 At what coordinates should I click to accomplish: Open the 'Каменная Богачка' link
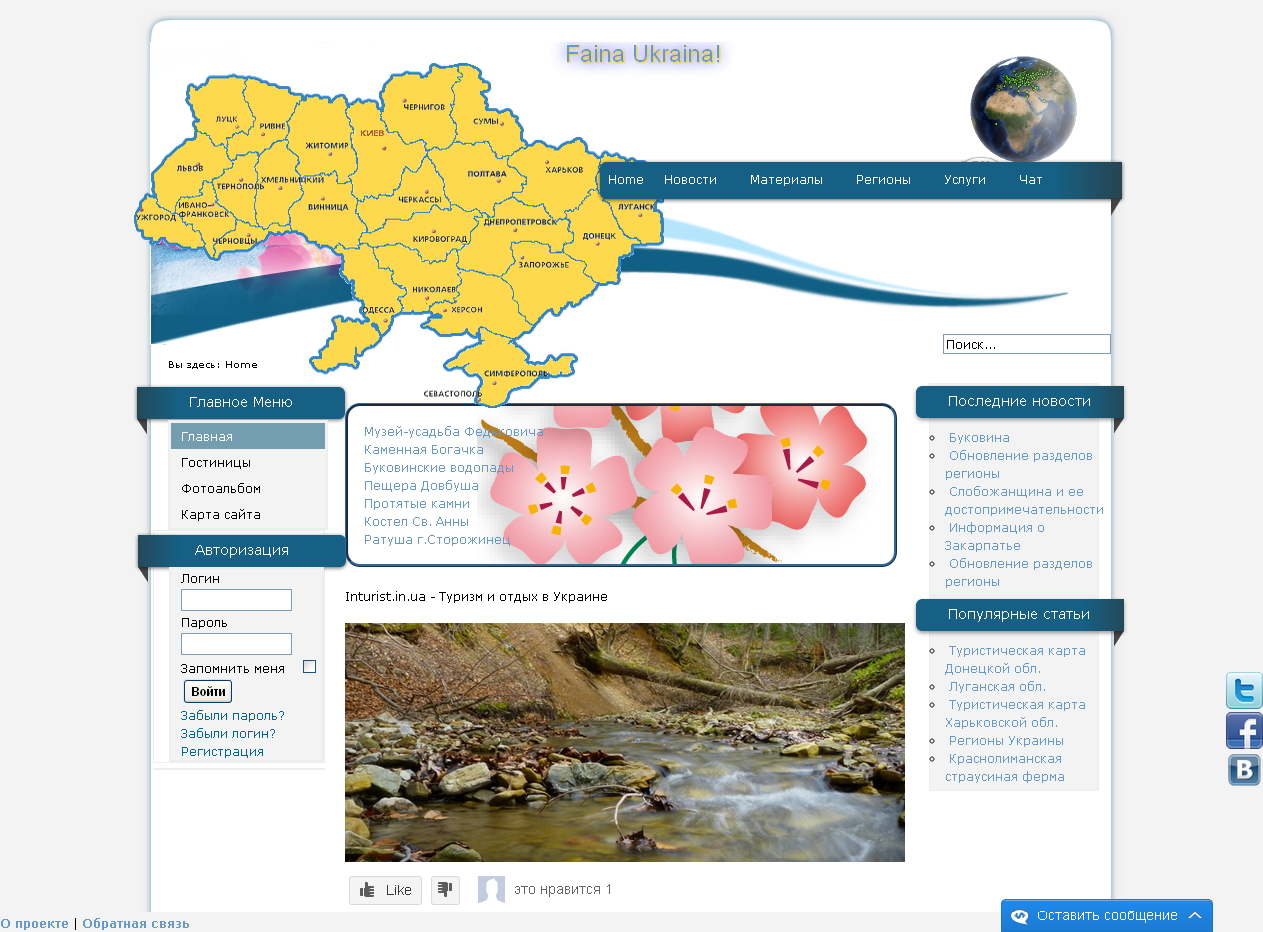(424, 450)
